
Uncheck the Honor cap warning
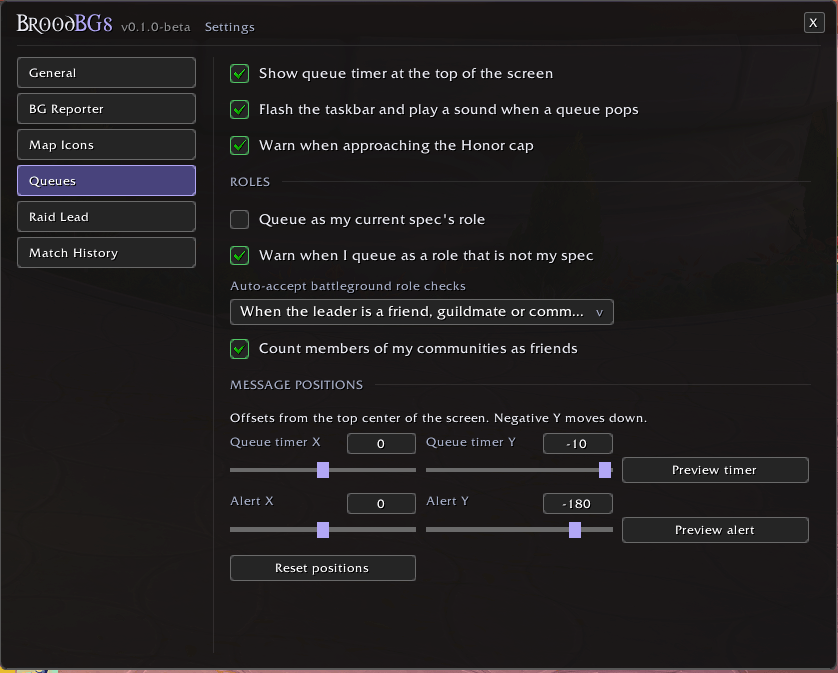(239, 145)
